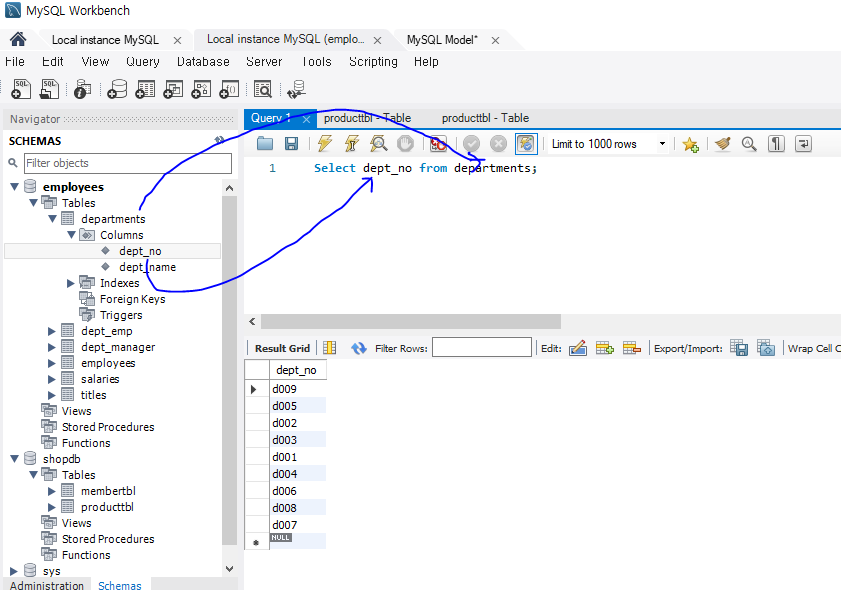Open the Query menu
This screenshot has height=590, width=841.
(143, 62)
